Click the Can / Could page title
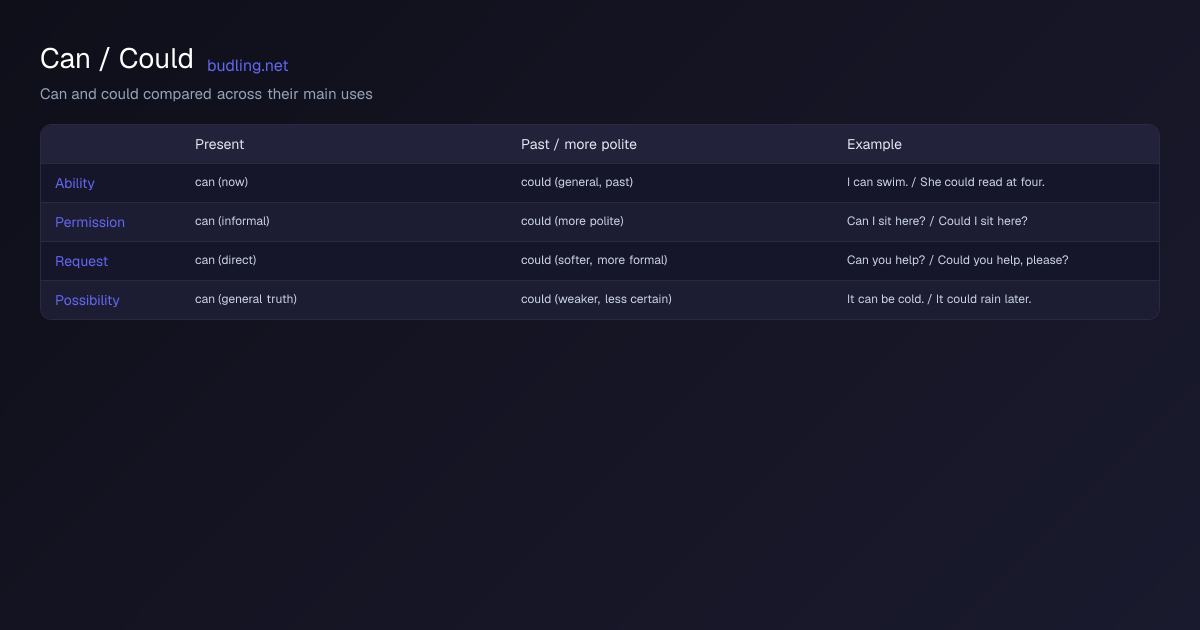The width and height of the screenshot is (1200, 630). click(x=117, y=59)
